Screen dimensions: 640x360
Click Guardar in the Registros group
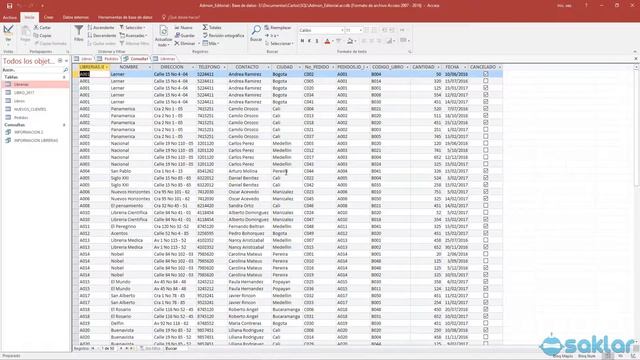(x=185, y=36)
